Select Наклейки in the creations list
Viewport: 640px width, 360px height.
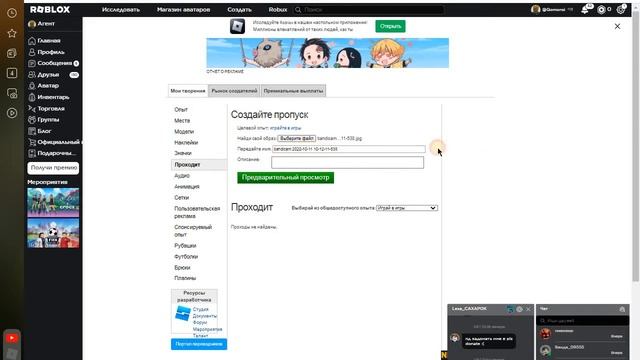coord(186,142)
